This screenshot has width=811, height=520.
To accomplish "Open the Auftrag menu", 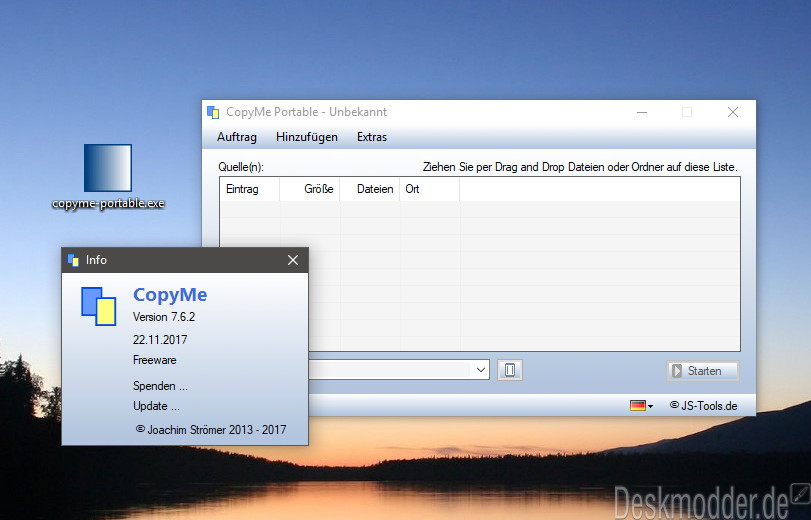I will click(237, 137).
